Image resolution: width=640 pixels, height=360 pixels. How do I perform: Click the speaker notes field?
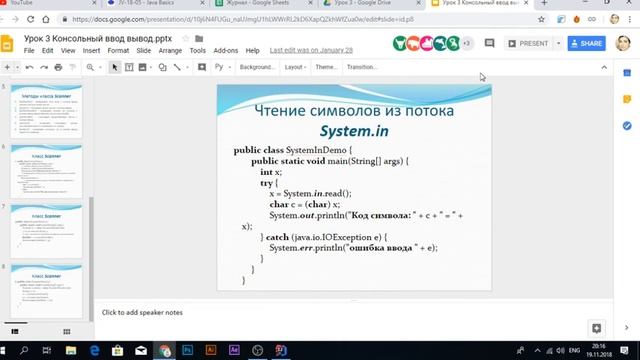(x=353, y=313)
